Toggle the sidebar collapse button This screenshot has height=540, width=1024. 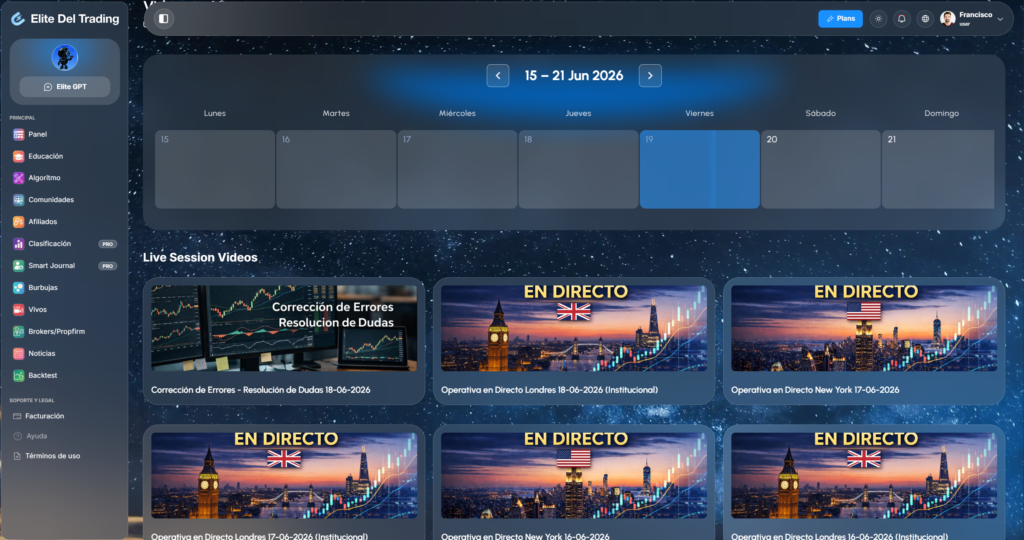pos(164,19)
